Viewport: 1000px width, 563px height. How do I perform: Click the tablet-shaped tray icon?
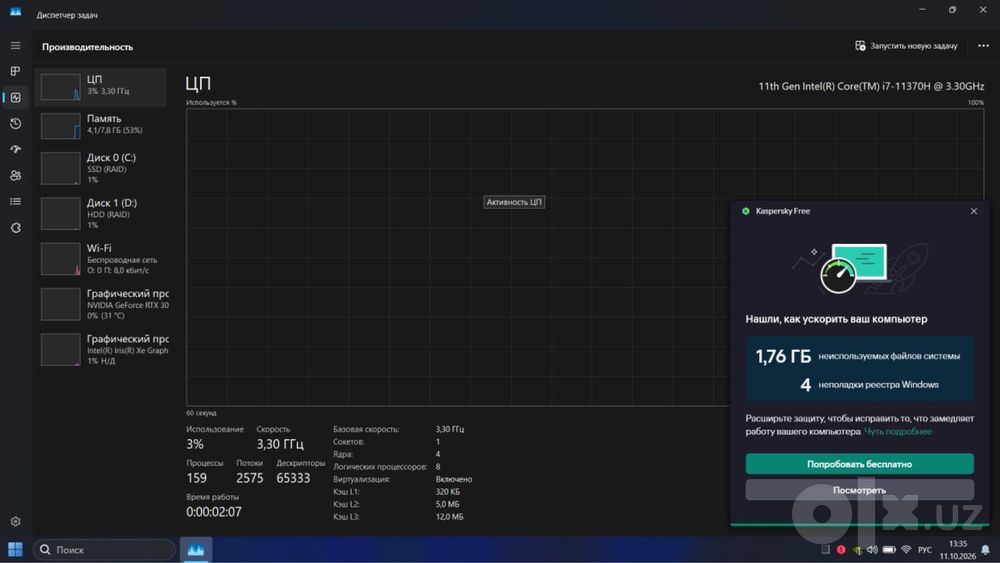[825, 549]
